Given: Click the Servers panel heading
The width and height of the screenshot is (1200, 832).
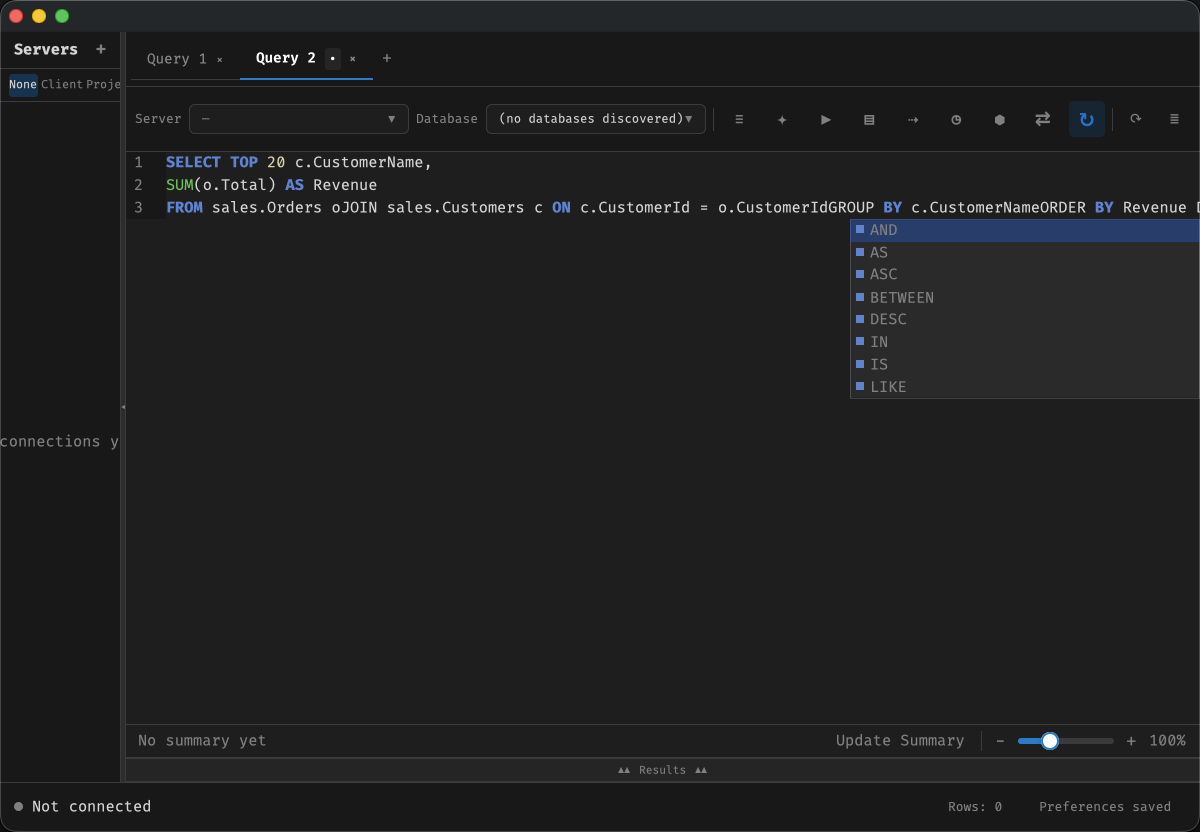Looking at the screenshot, I should 46,49.
